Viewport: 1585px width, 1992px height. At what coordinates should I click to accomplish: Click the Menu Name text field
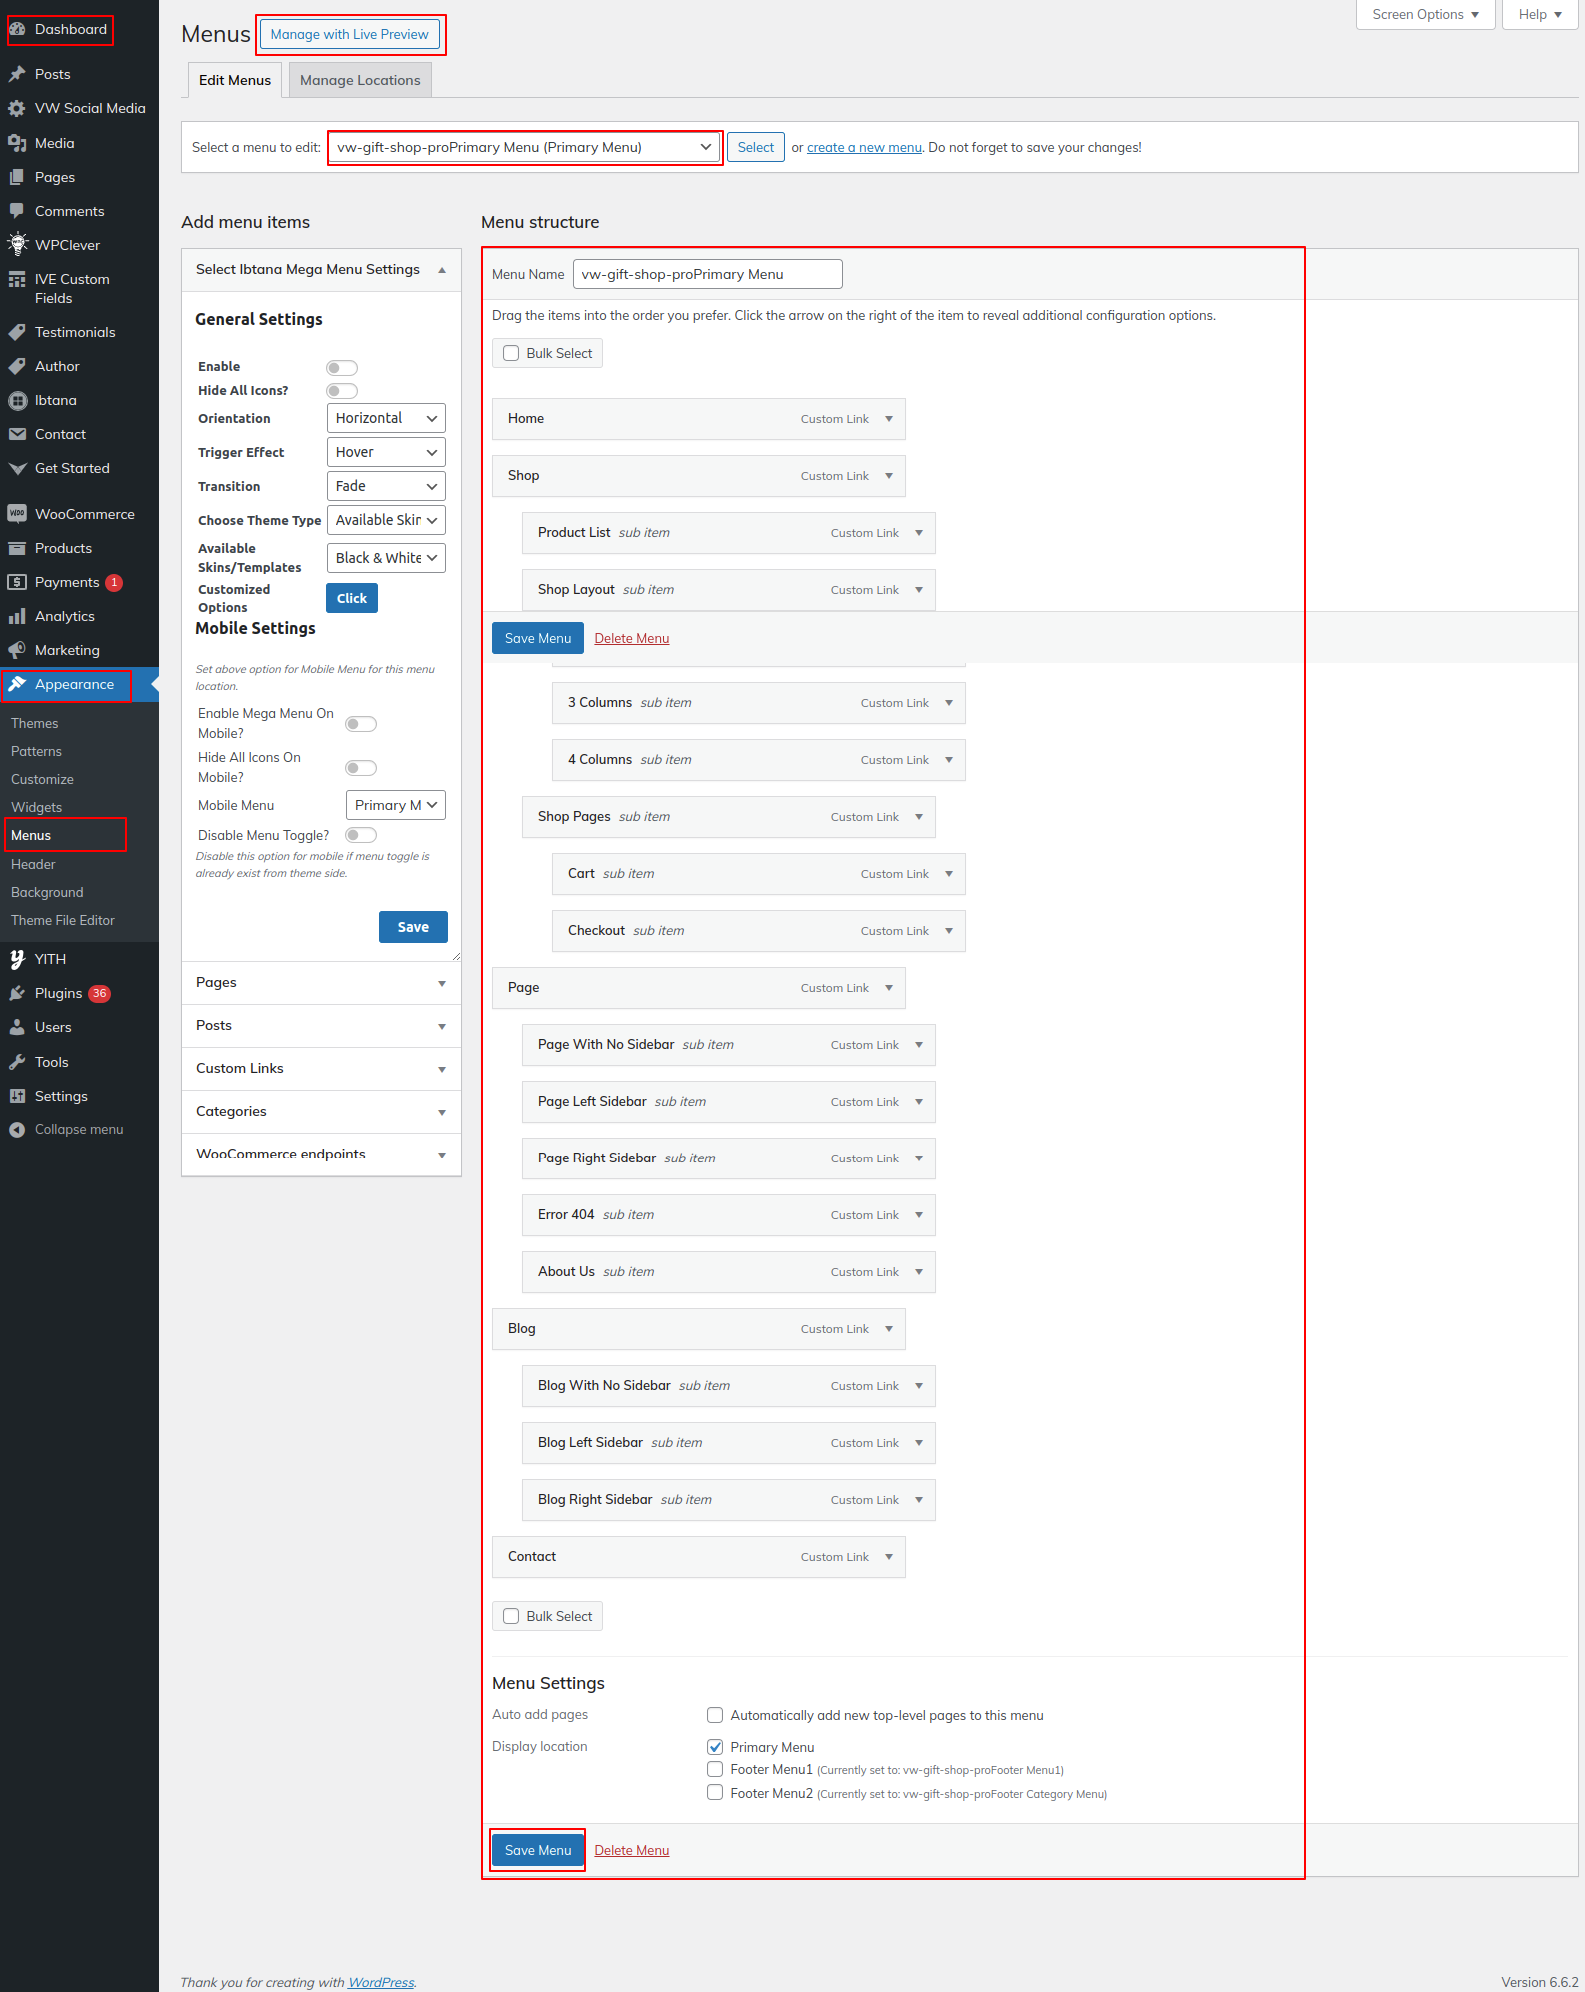click(707, 274)
